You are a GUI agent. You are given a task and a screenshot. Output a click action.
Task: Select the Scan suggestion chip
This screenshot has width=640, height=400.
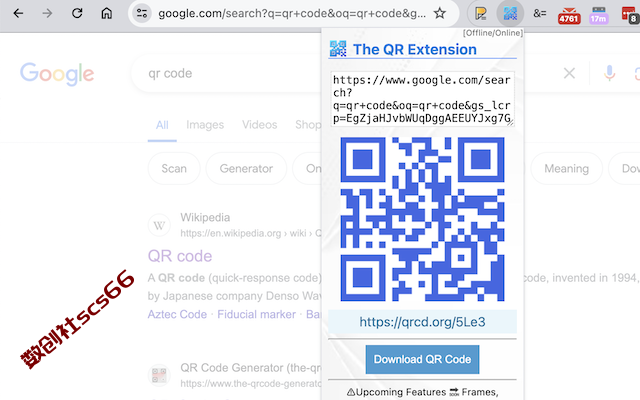[174, 169]
